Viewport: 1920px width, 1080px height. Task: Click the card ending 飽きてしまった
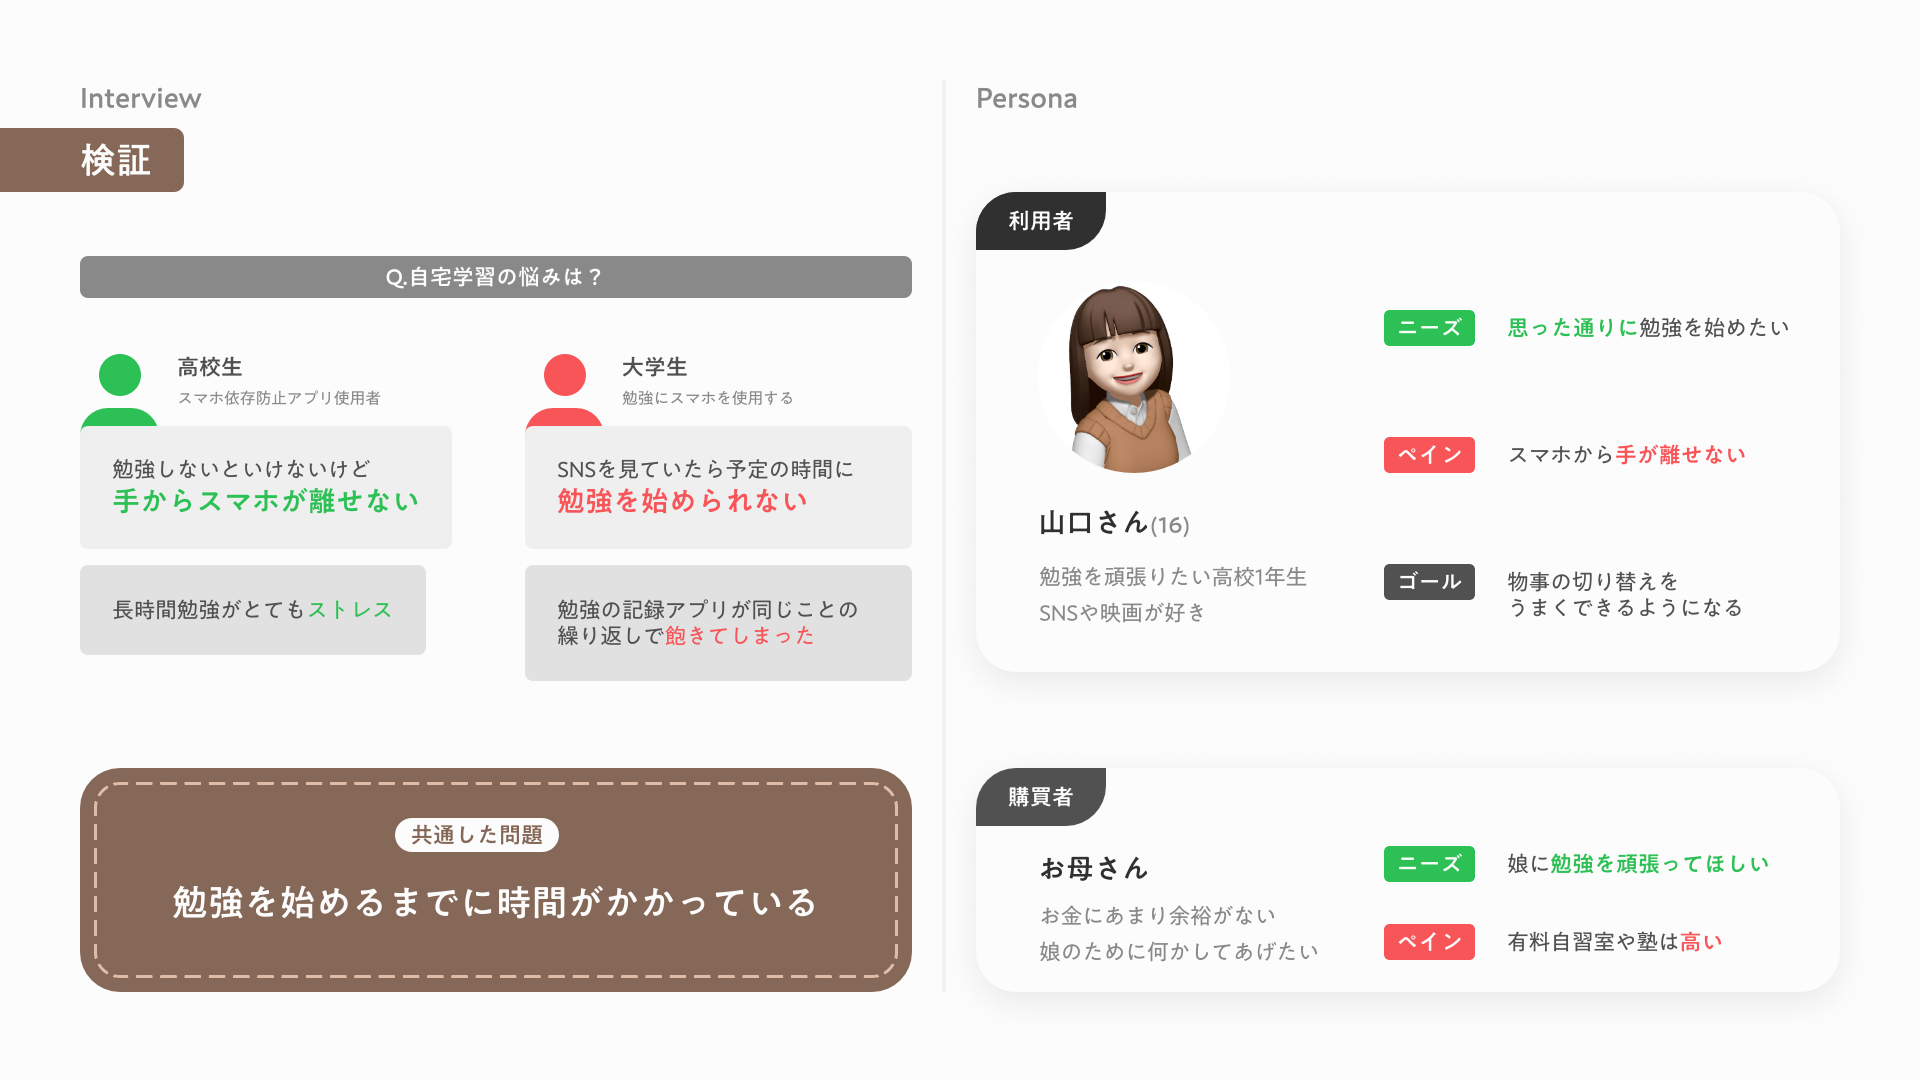(717, 622)
